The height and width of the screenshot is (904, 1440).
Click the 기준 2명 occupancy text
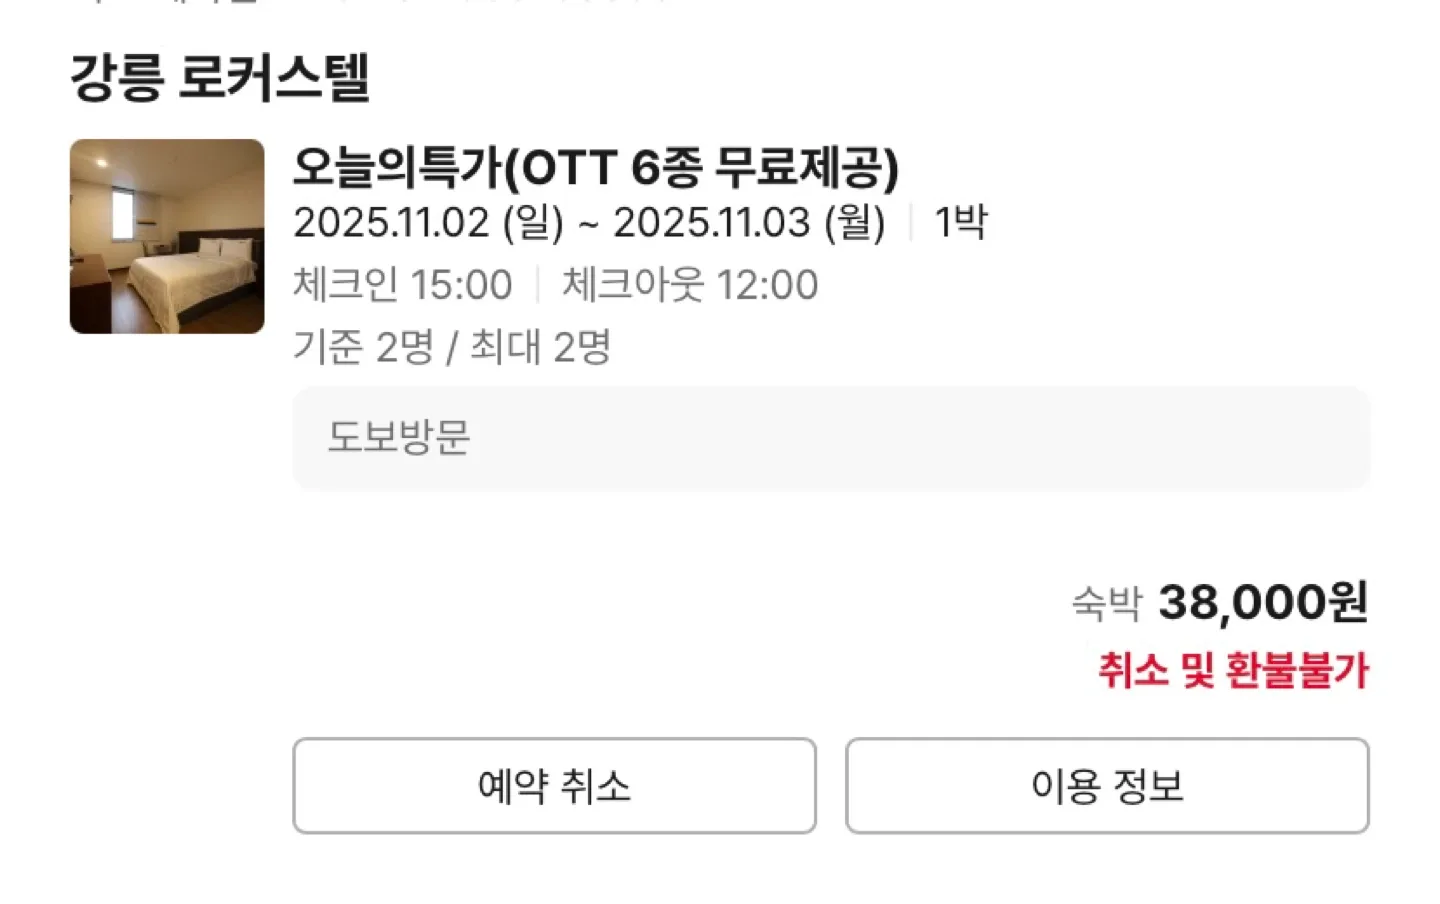tap(363, 347)
